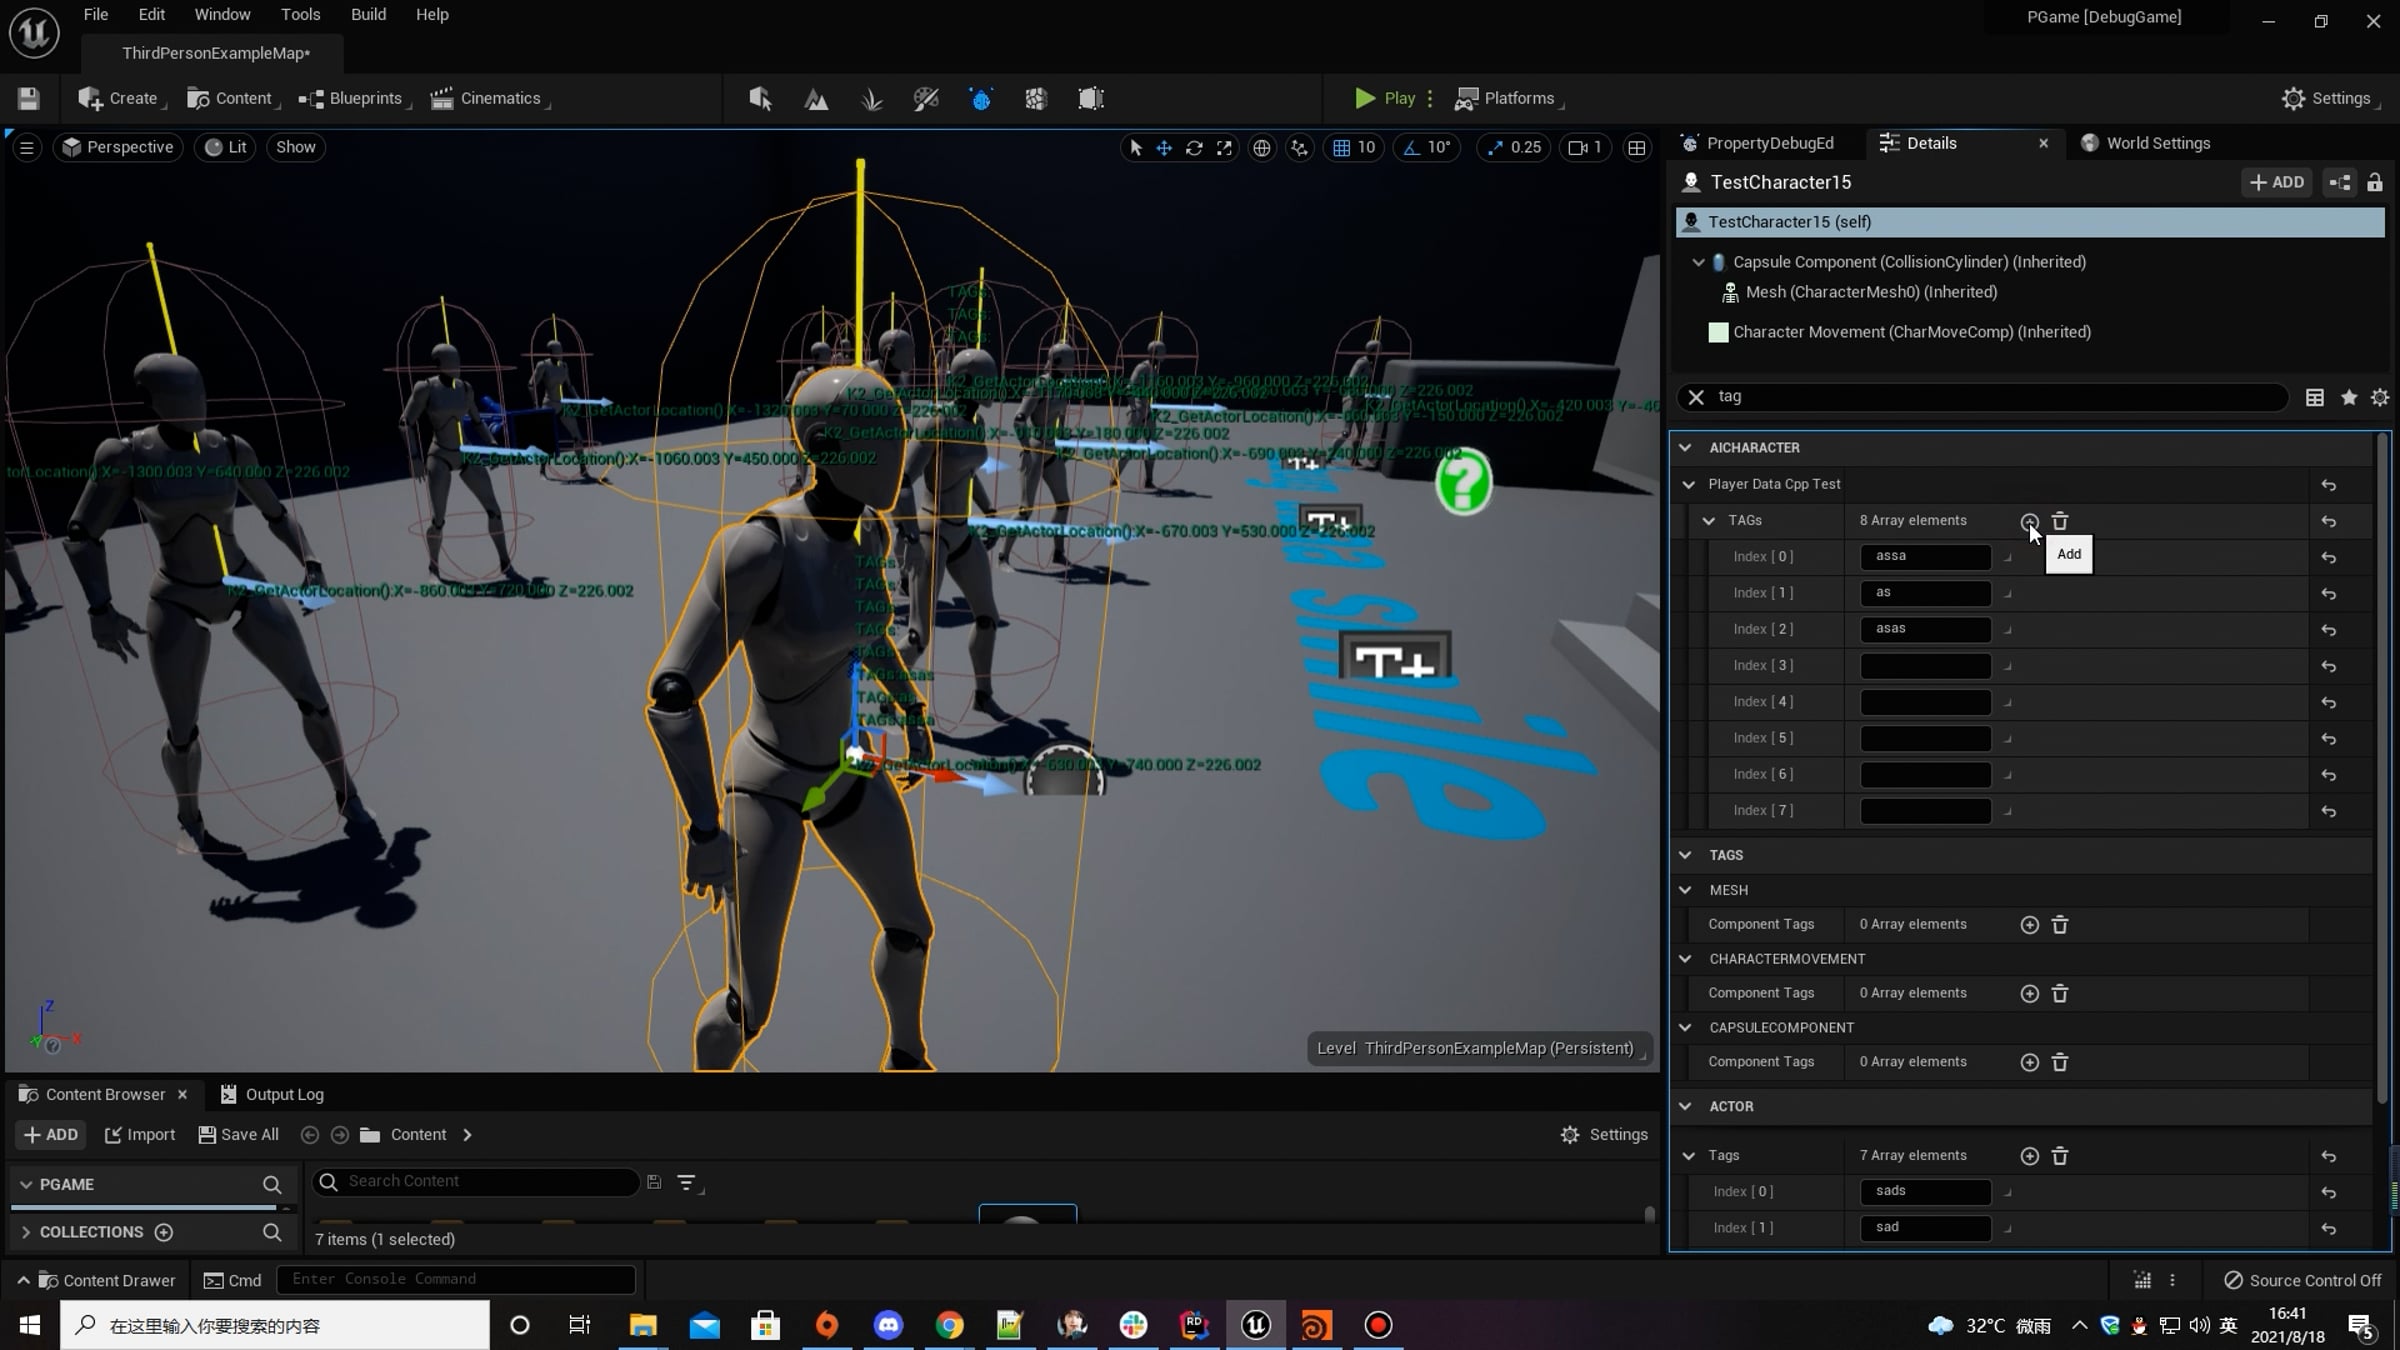The height and width of the screenshot is (1350, 2400).
Task: Collapse the TAGs array rows
Action: pos(1709,521)
